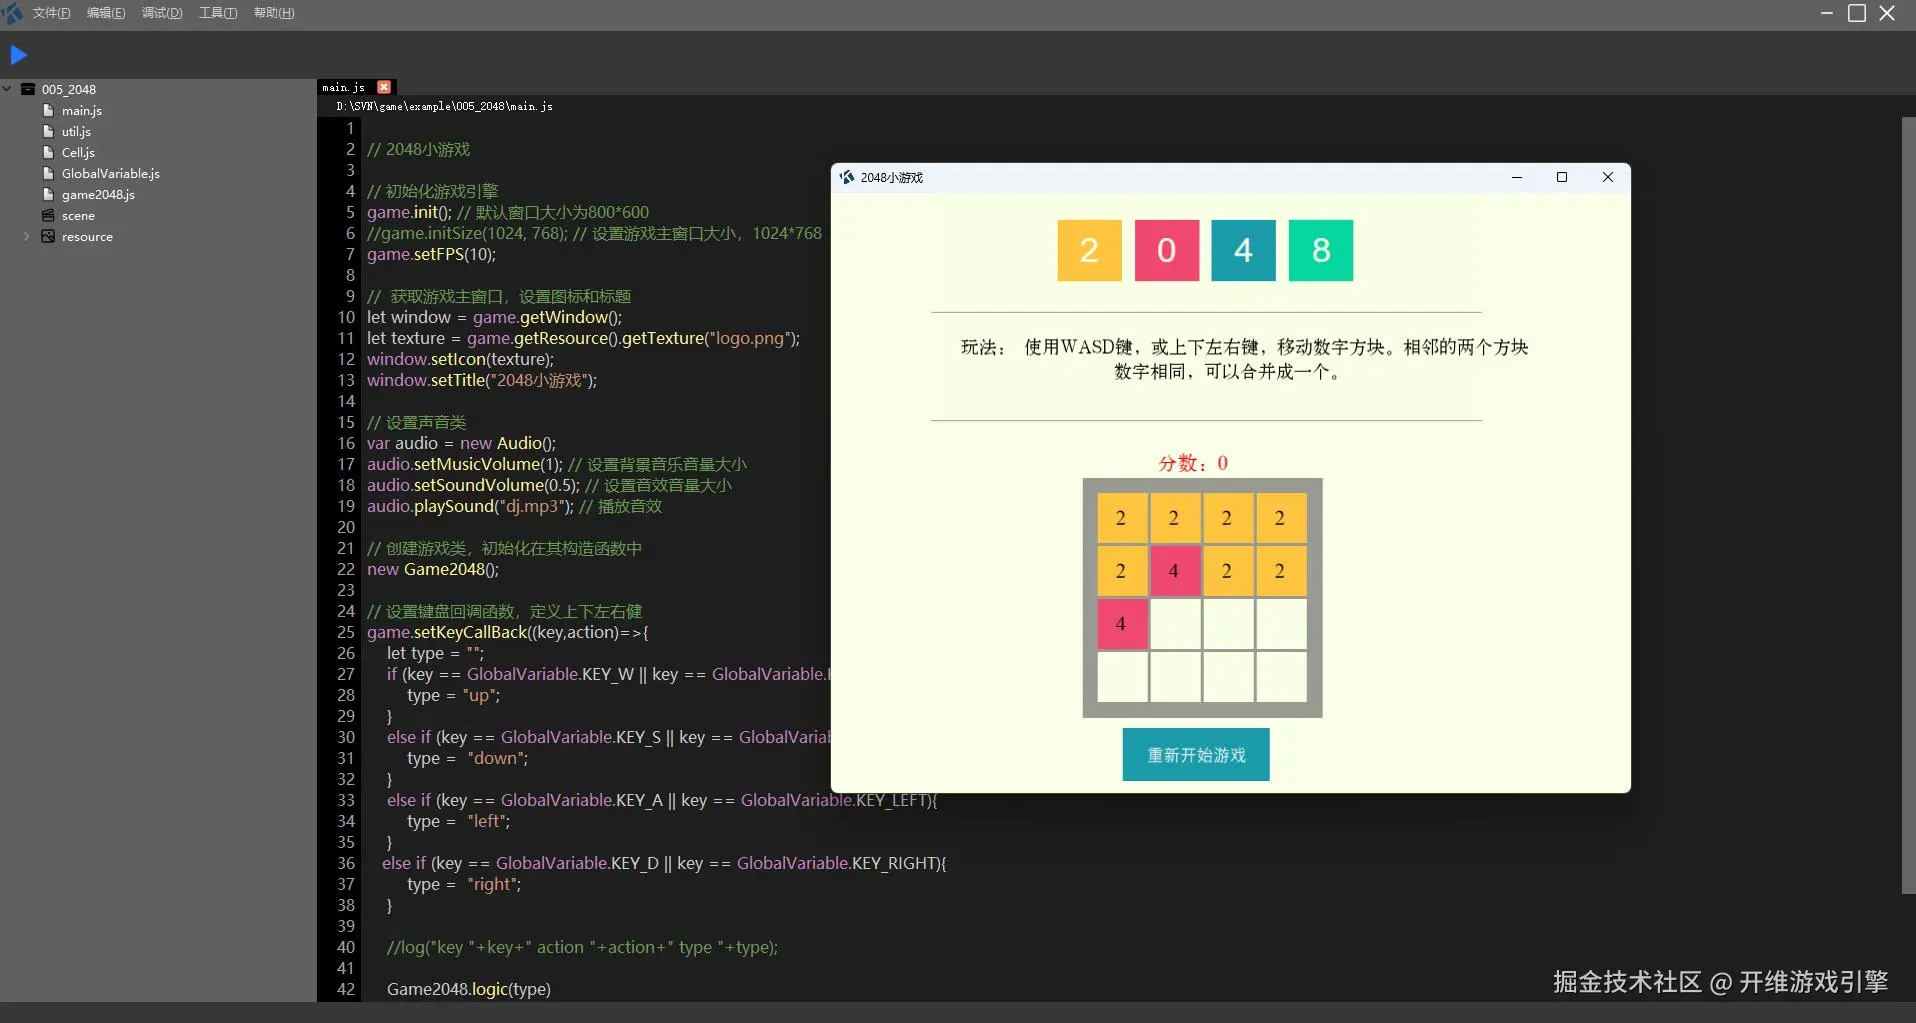Click the pink 4 tile in the third board row

pyautogui.click(x=1122, y=624)
